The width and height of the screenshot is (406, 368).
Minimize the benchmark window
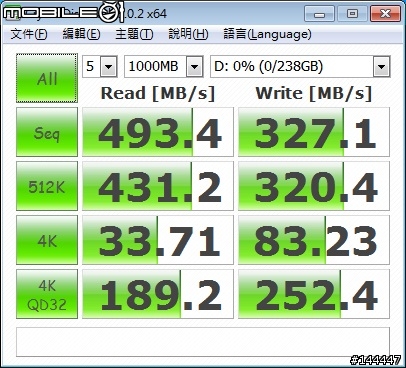pos(319,14)
